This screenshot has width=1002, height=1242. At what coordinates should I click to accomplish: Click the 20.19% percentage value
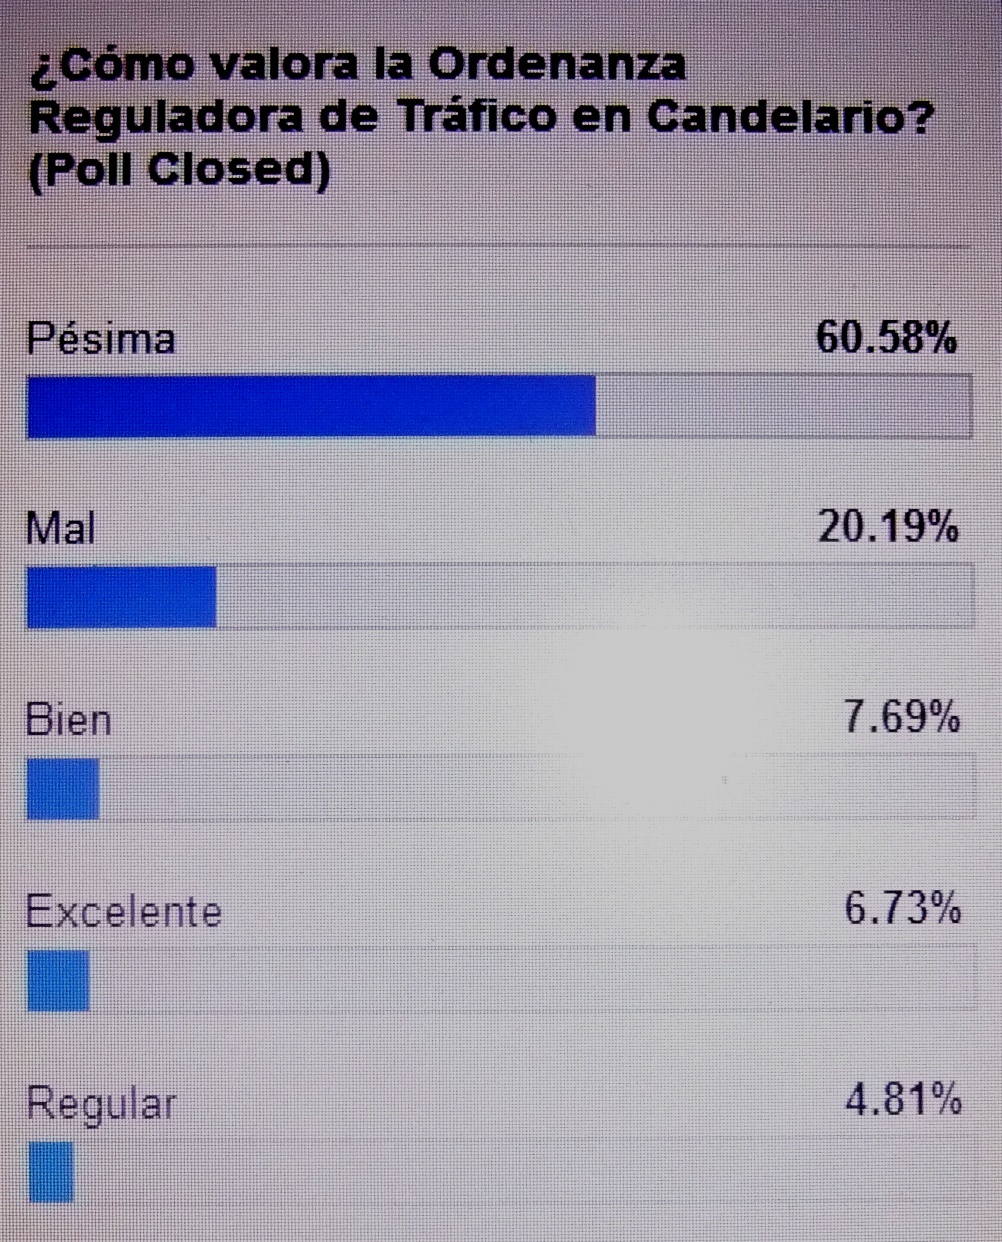888,528
